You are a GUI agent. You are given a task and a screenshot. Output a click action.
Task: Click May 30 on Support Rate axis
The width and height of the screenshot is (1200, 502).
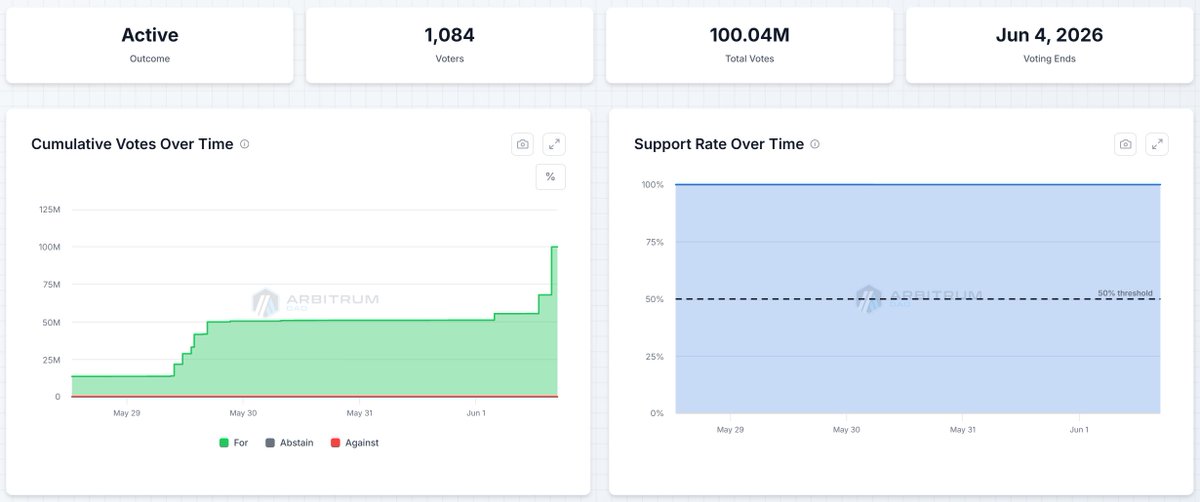[847, 429]
